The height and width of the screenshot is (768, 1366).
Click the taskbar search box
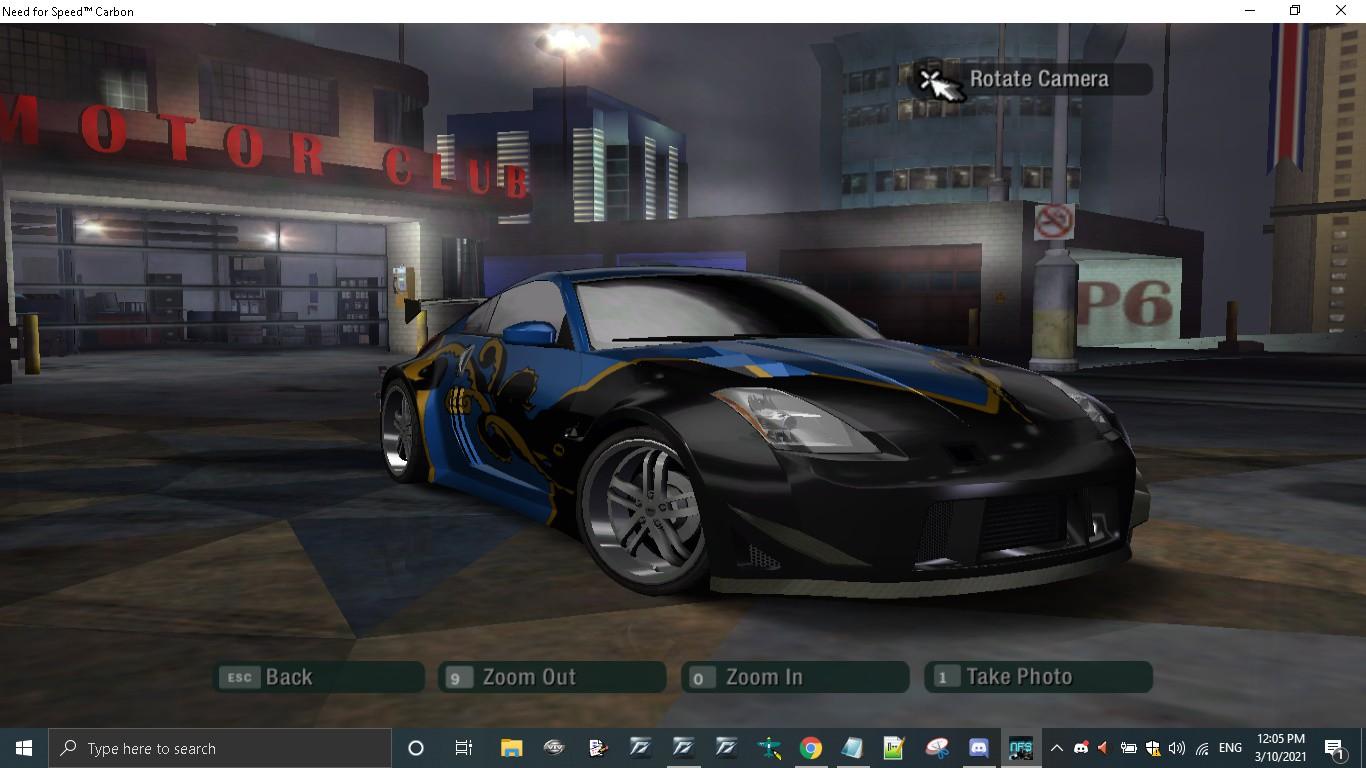coord(220,748)
